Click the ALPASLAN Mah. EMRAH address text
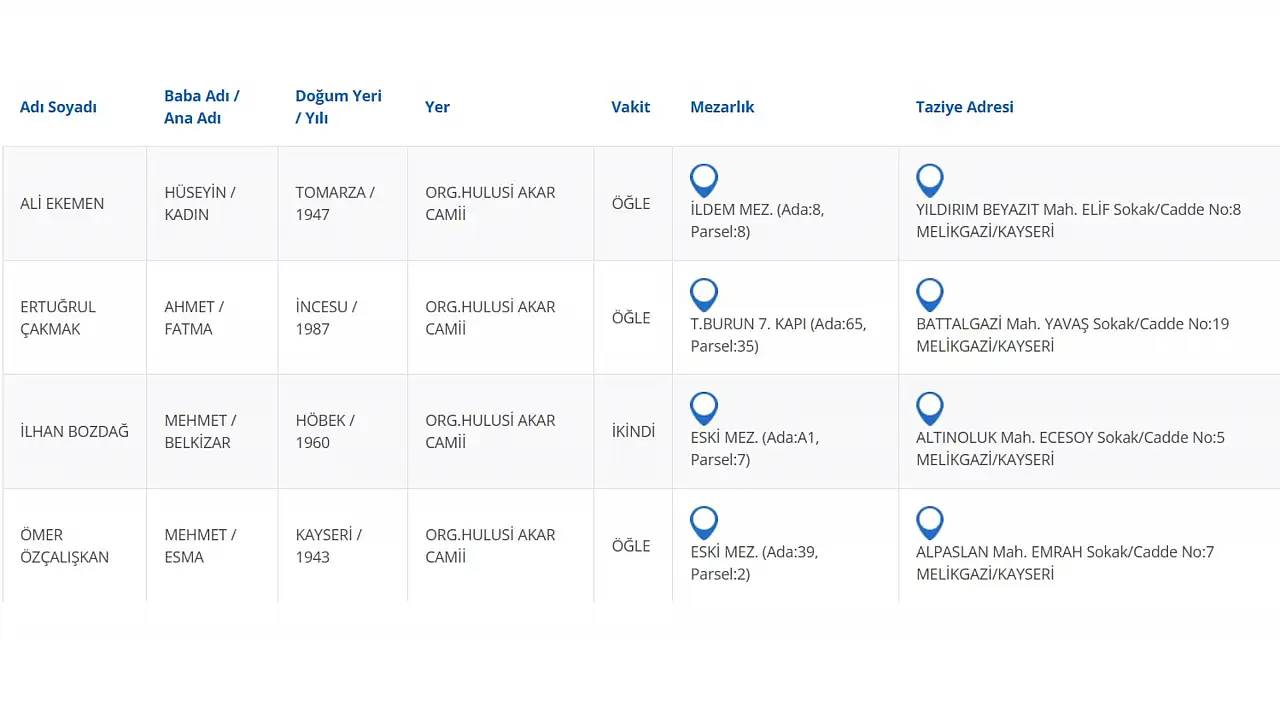Viewport: 1280px width, 723px height. point(1065,552)
